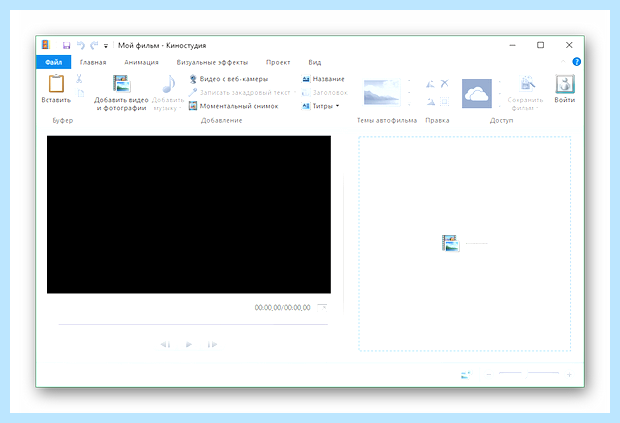Image resolution: width=620 pixels, height=423 pixels.
Task: Click the OneDrive cloud sharing icon
Action: point(477,93)
